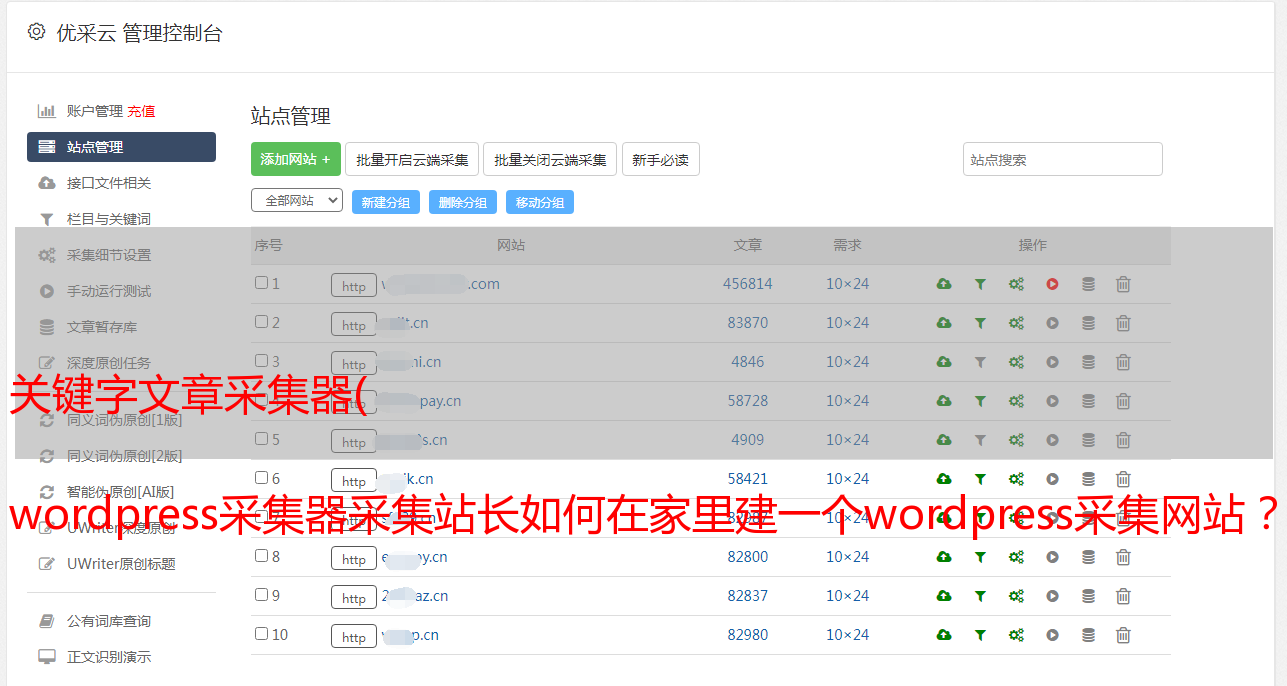This screenshot has width=1287, height=686.
Task: Click trash delete icon in row 1
Action: tap(1123, 284)
